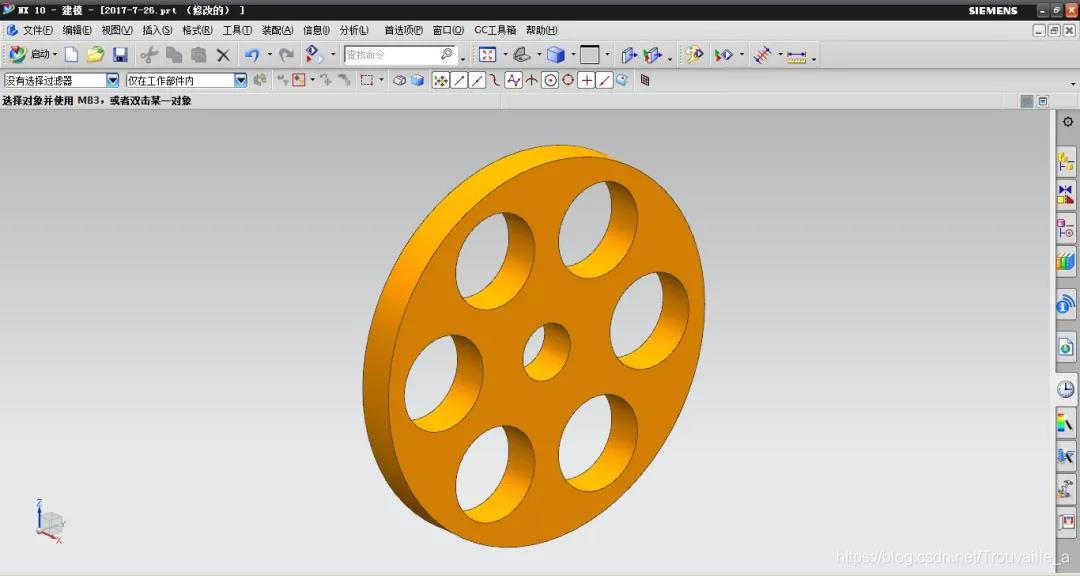Save the part with floppy icon
Image resolution: width=1080 pixels, height=576 pixels.
(121, 54)
